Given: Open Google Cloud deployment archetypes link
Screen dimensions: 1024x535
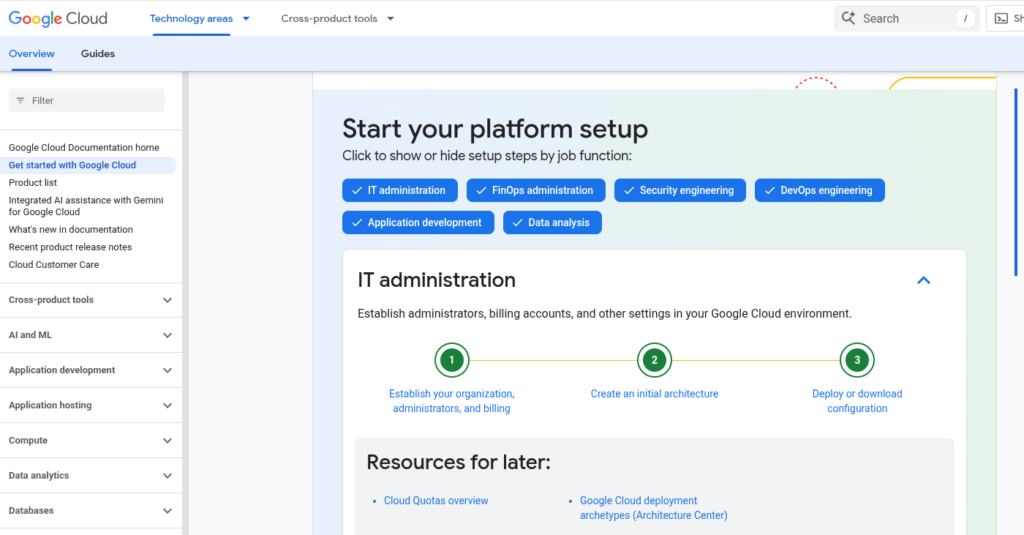Looking at the screenshot, I should click(653, 508).
